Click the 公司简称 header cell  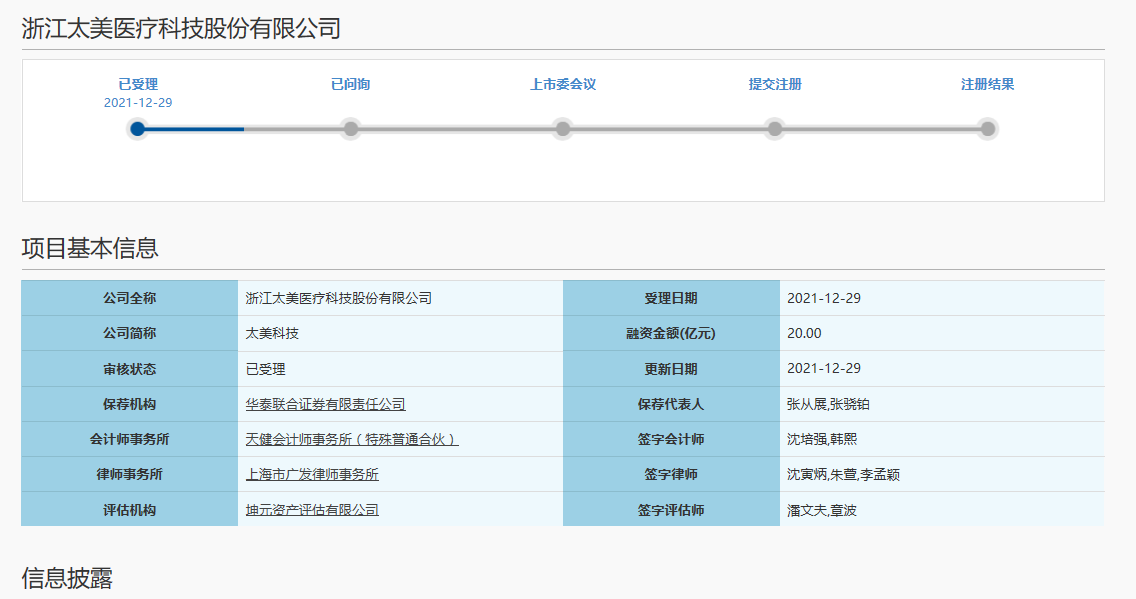click(130, 333)
